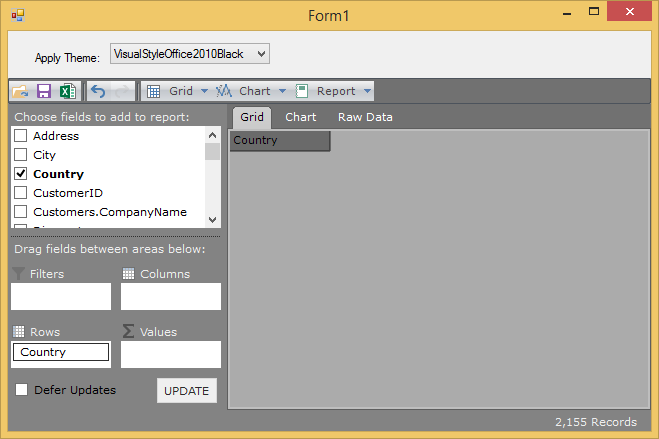This screenshot has width=659, height=439.
Task: Click the Save floppy disk icon
Action: (43, 91)
